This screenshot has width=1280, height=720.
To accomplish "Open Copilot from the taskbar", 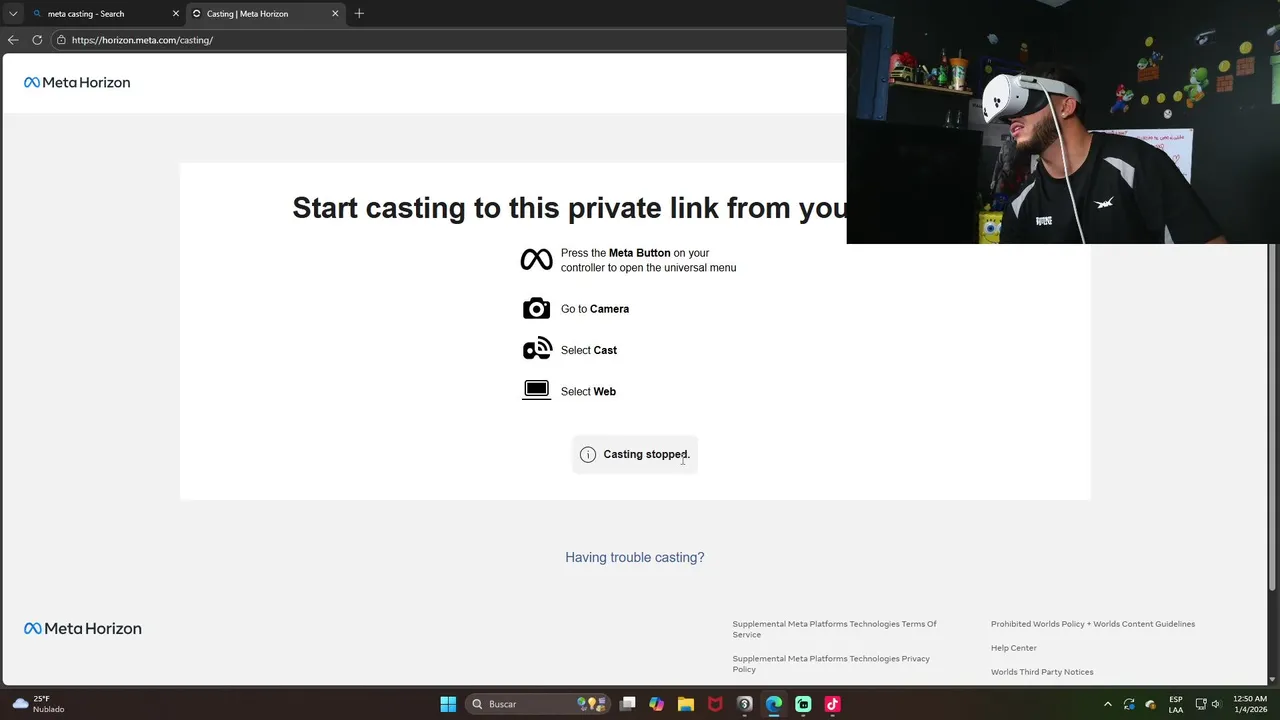I will coord(656,704).
